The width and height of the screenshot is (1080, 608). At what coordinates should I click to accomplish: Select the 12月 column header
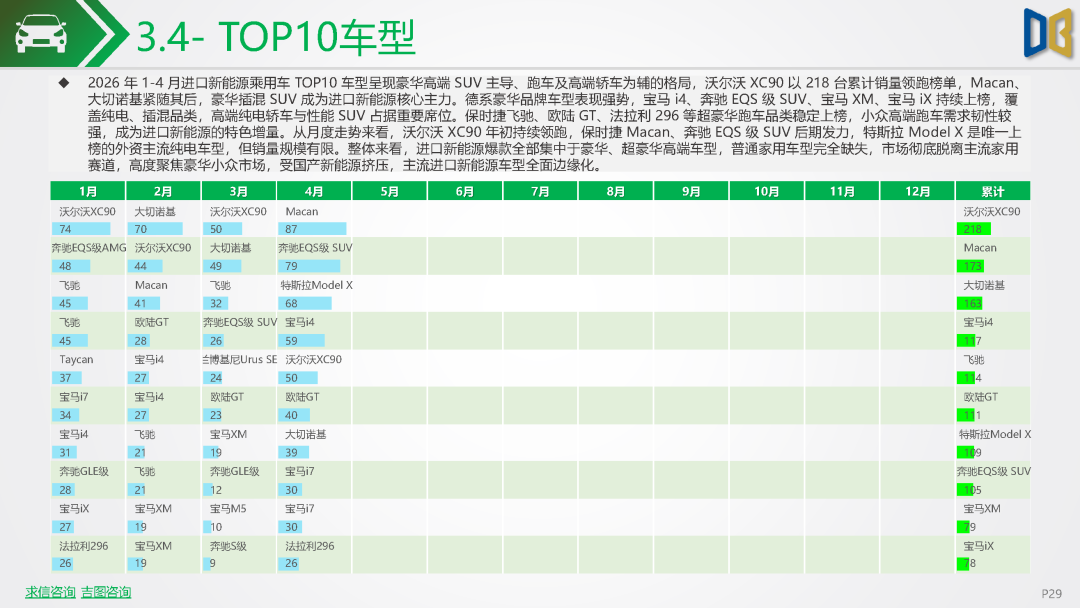[x=917, y=191]
